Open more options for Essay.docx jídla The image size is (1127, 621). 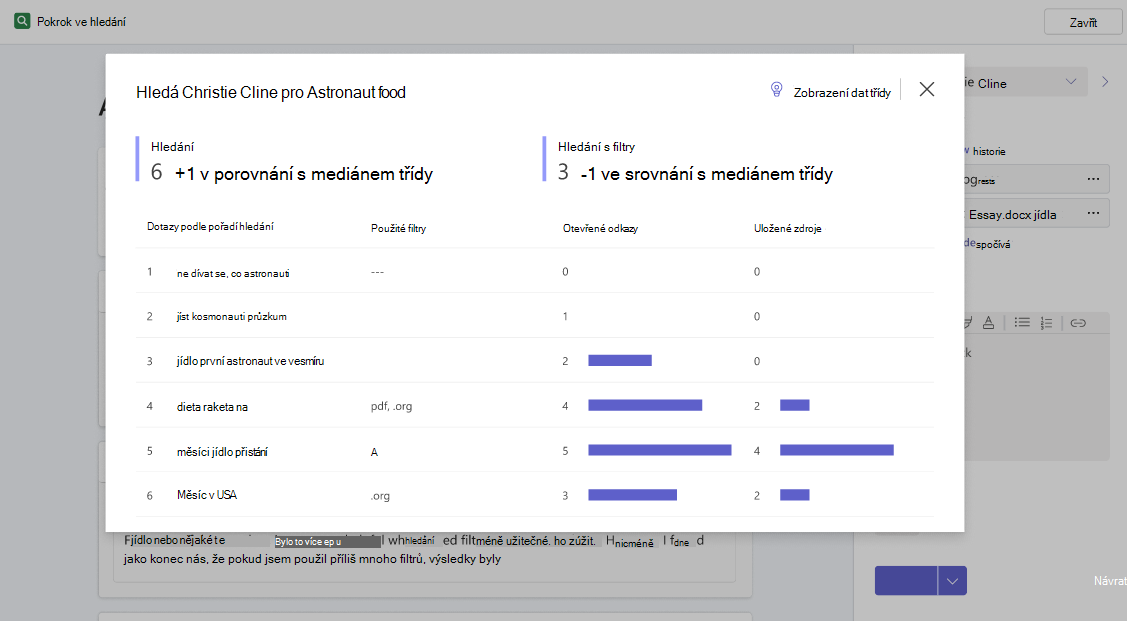click(x=1093, y=213)
